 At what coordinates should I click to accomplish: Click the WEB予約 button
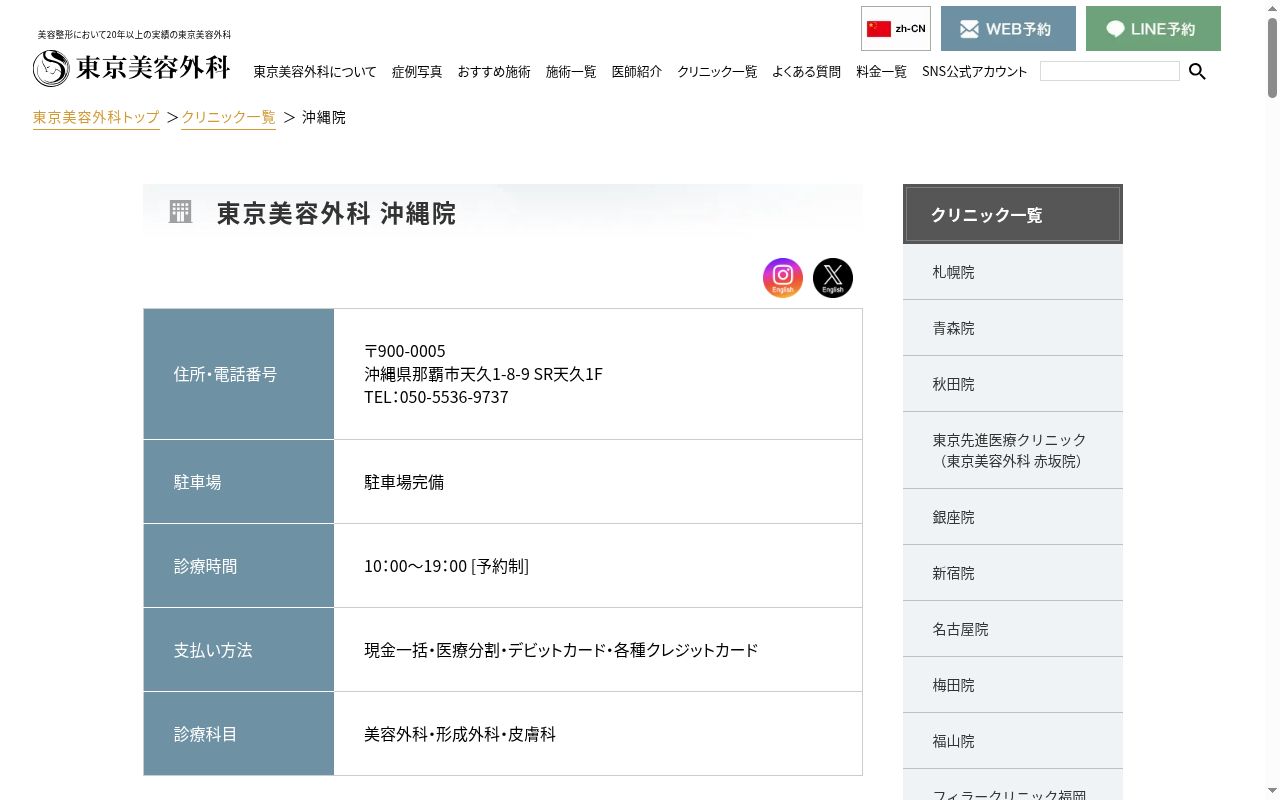(x=1008, y=28)
